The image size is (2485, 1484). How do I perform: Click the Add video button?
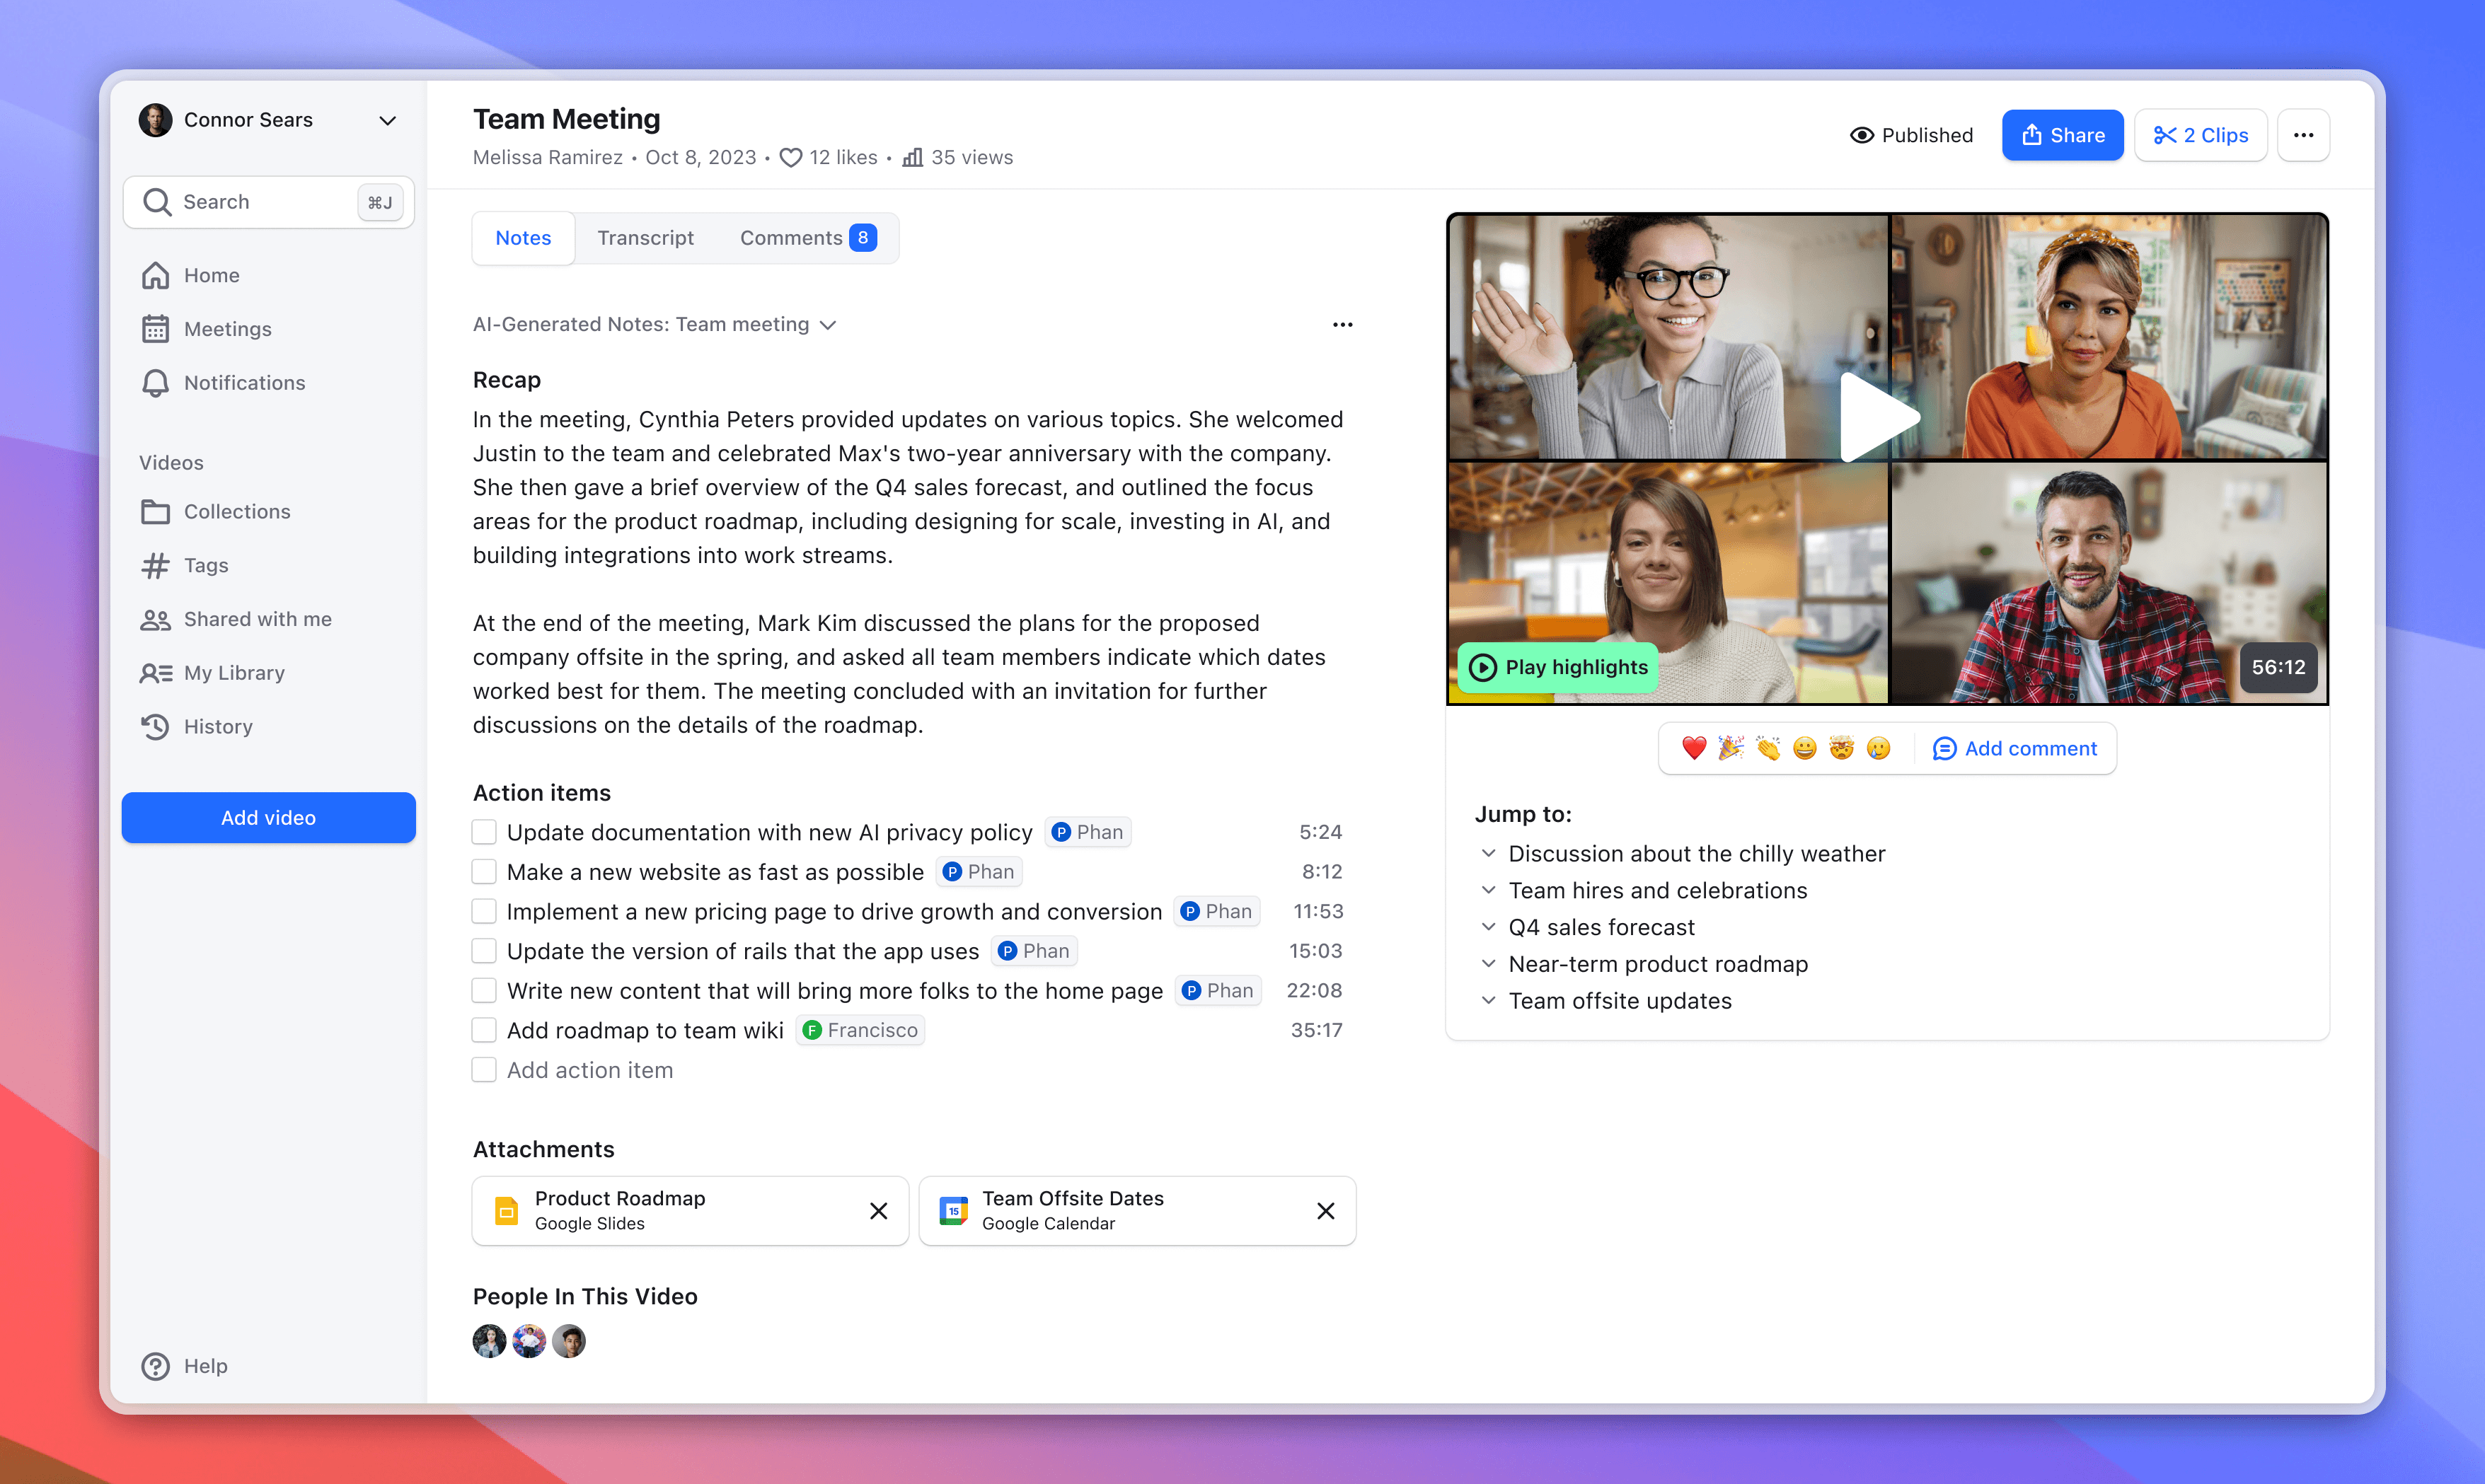click(x=268, y=817)
